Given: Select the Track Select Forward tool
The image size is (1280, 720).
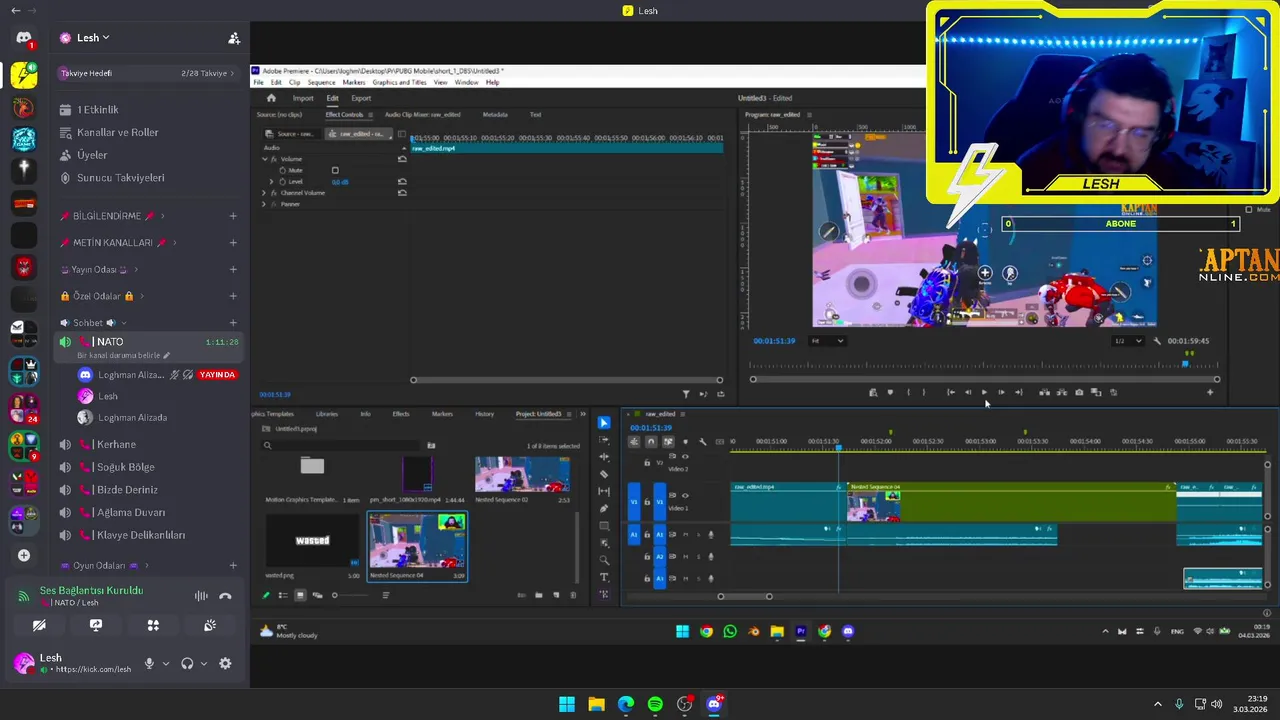Looking at the screenshot, I should tap(604, 440).
